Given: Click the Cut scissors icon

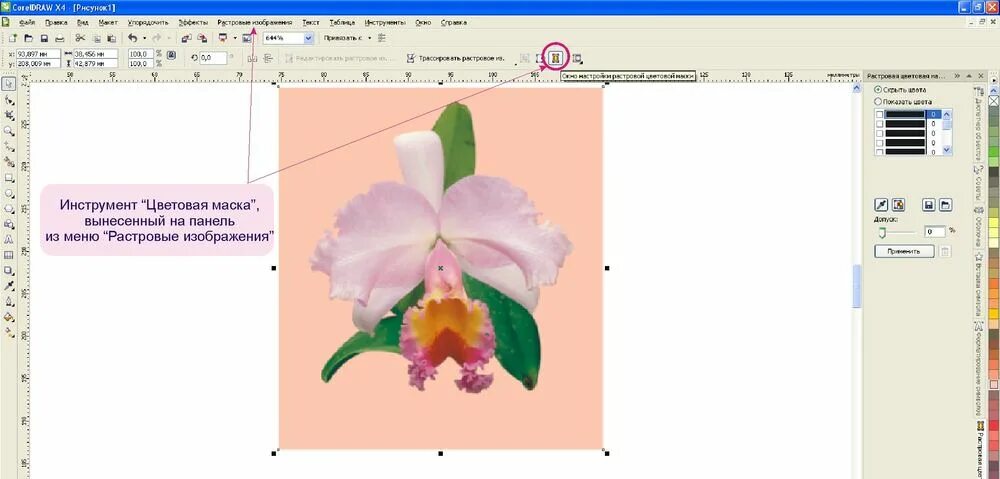Looking at the screenshot, I should coord(80,38).
